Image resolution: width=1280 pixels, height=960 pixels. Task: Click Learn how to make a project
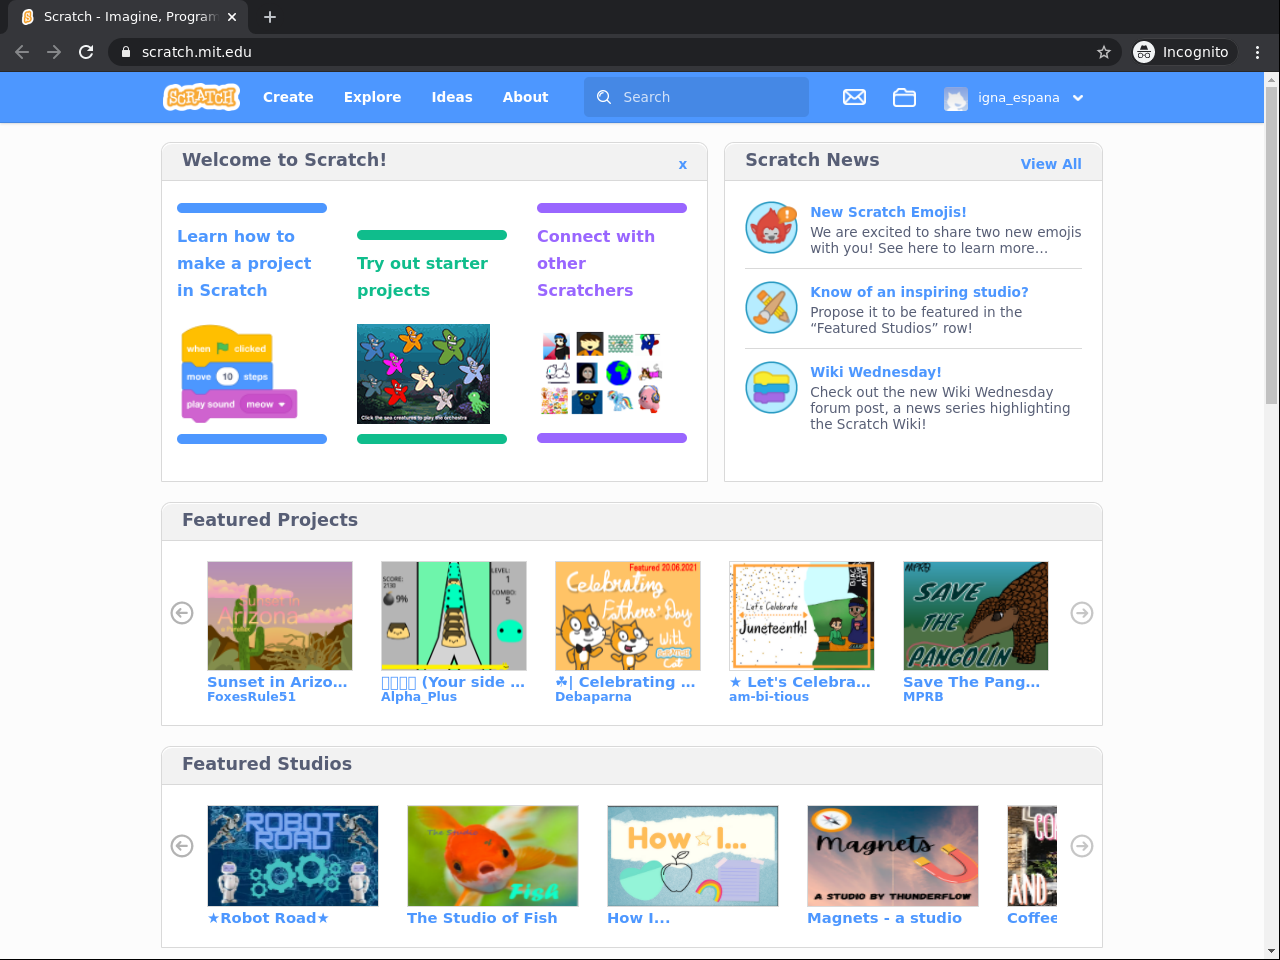[244, 263]
